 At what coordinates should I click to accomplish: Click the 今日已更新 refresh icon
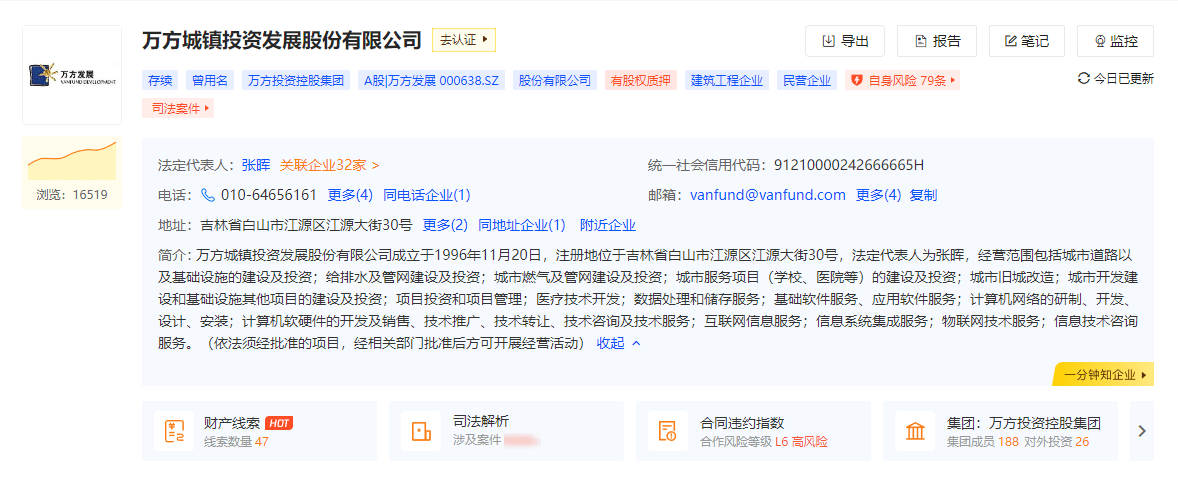pos(1083,78)
